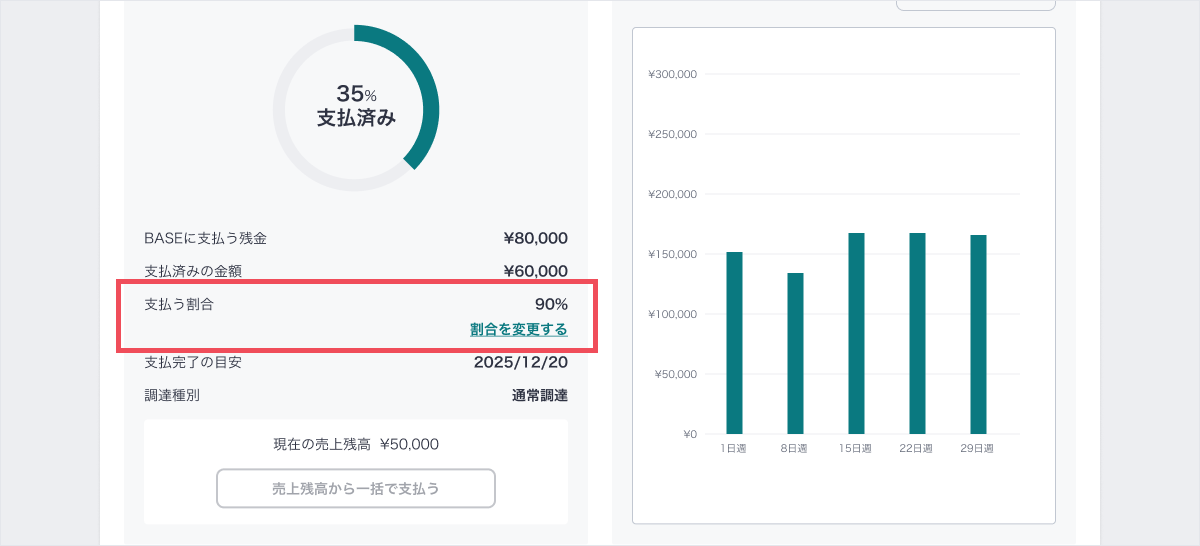
Task: Click the 35% 支払済み donut progress chart
Action: pyautogui.click(x=356, y=107)
